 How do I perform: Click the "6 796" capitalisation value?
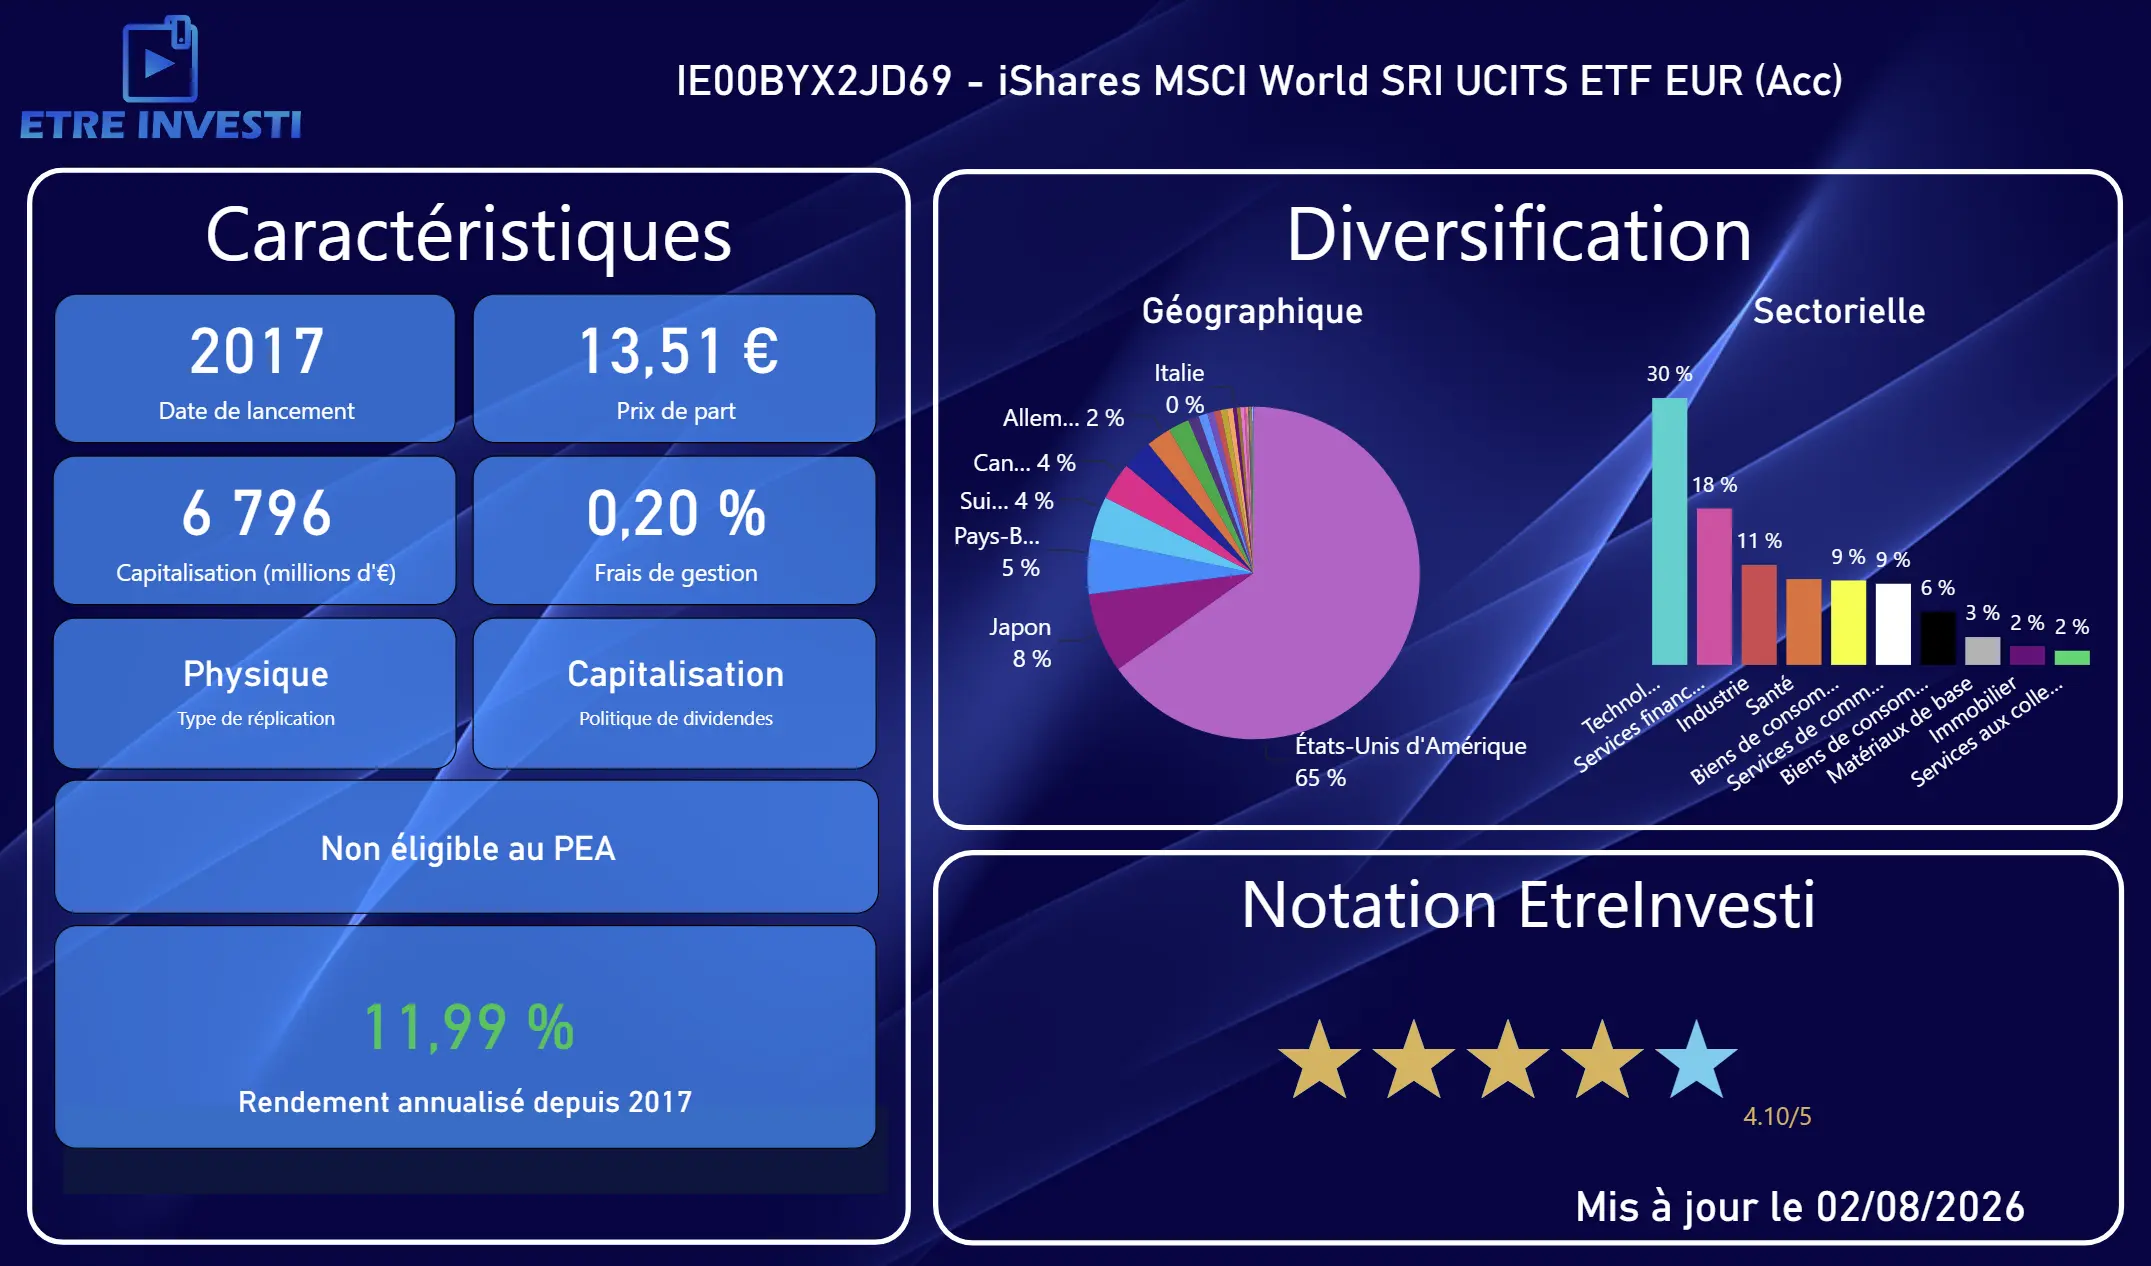(257, 513)
